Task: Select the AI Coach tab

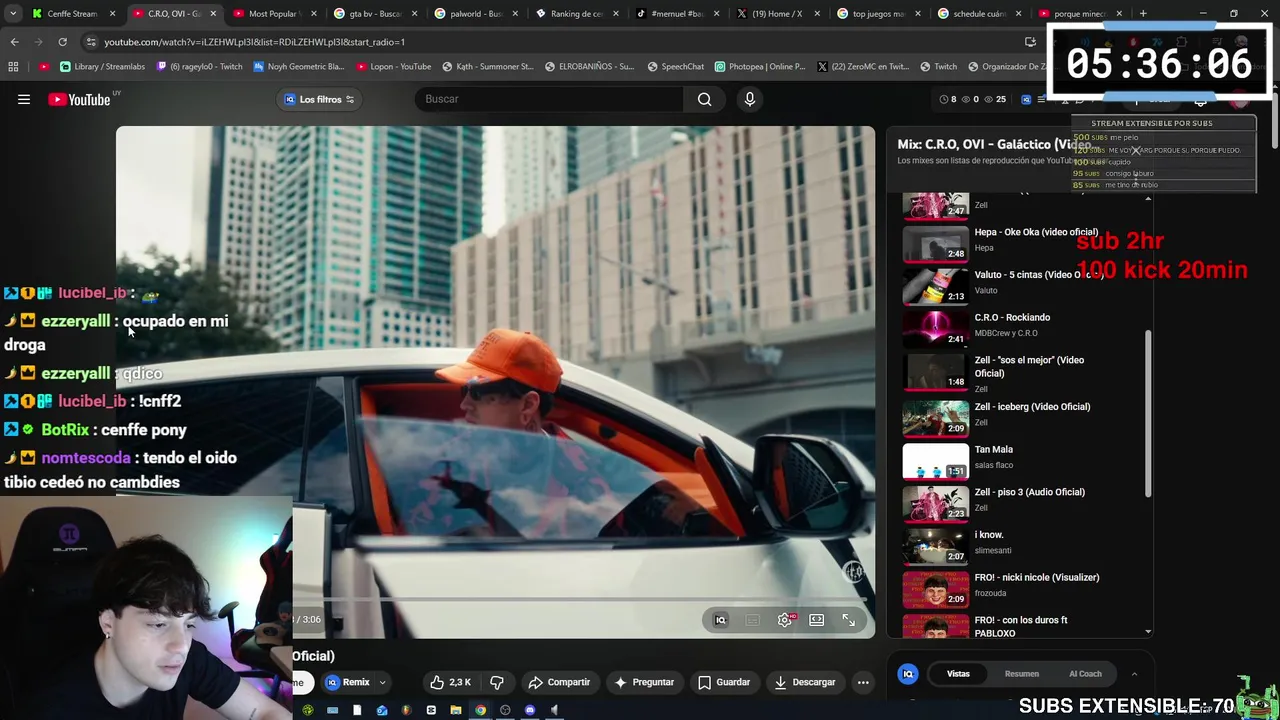Action: coord(1085,674)
